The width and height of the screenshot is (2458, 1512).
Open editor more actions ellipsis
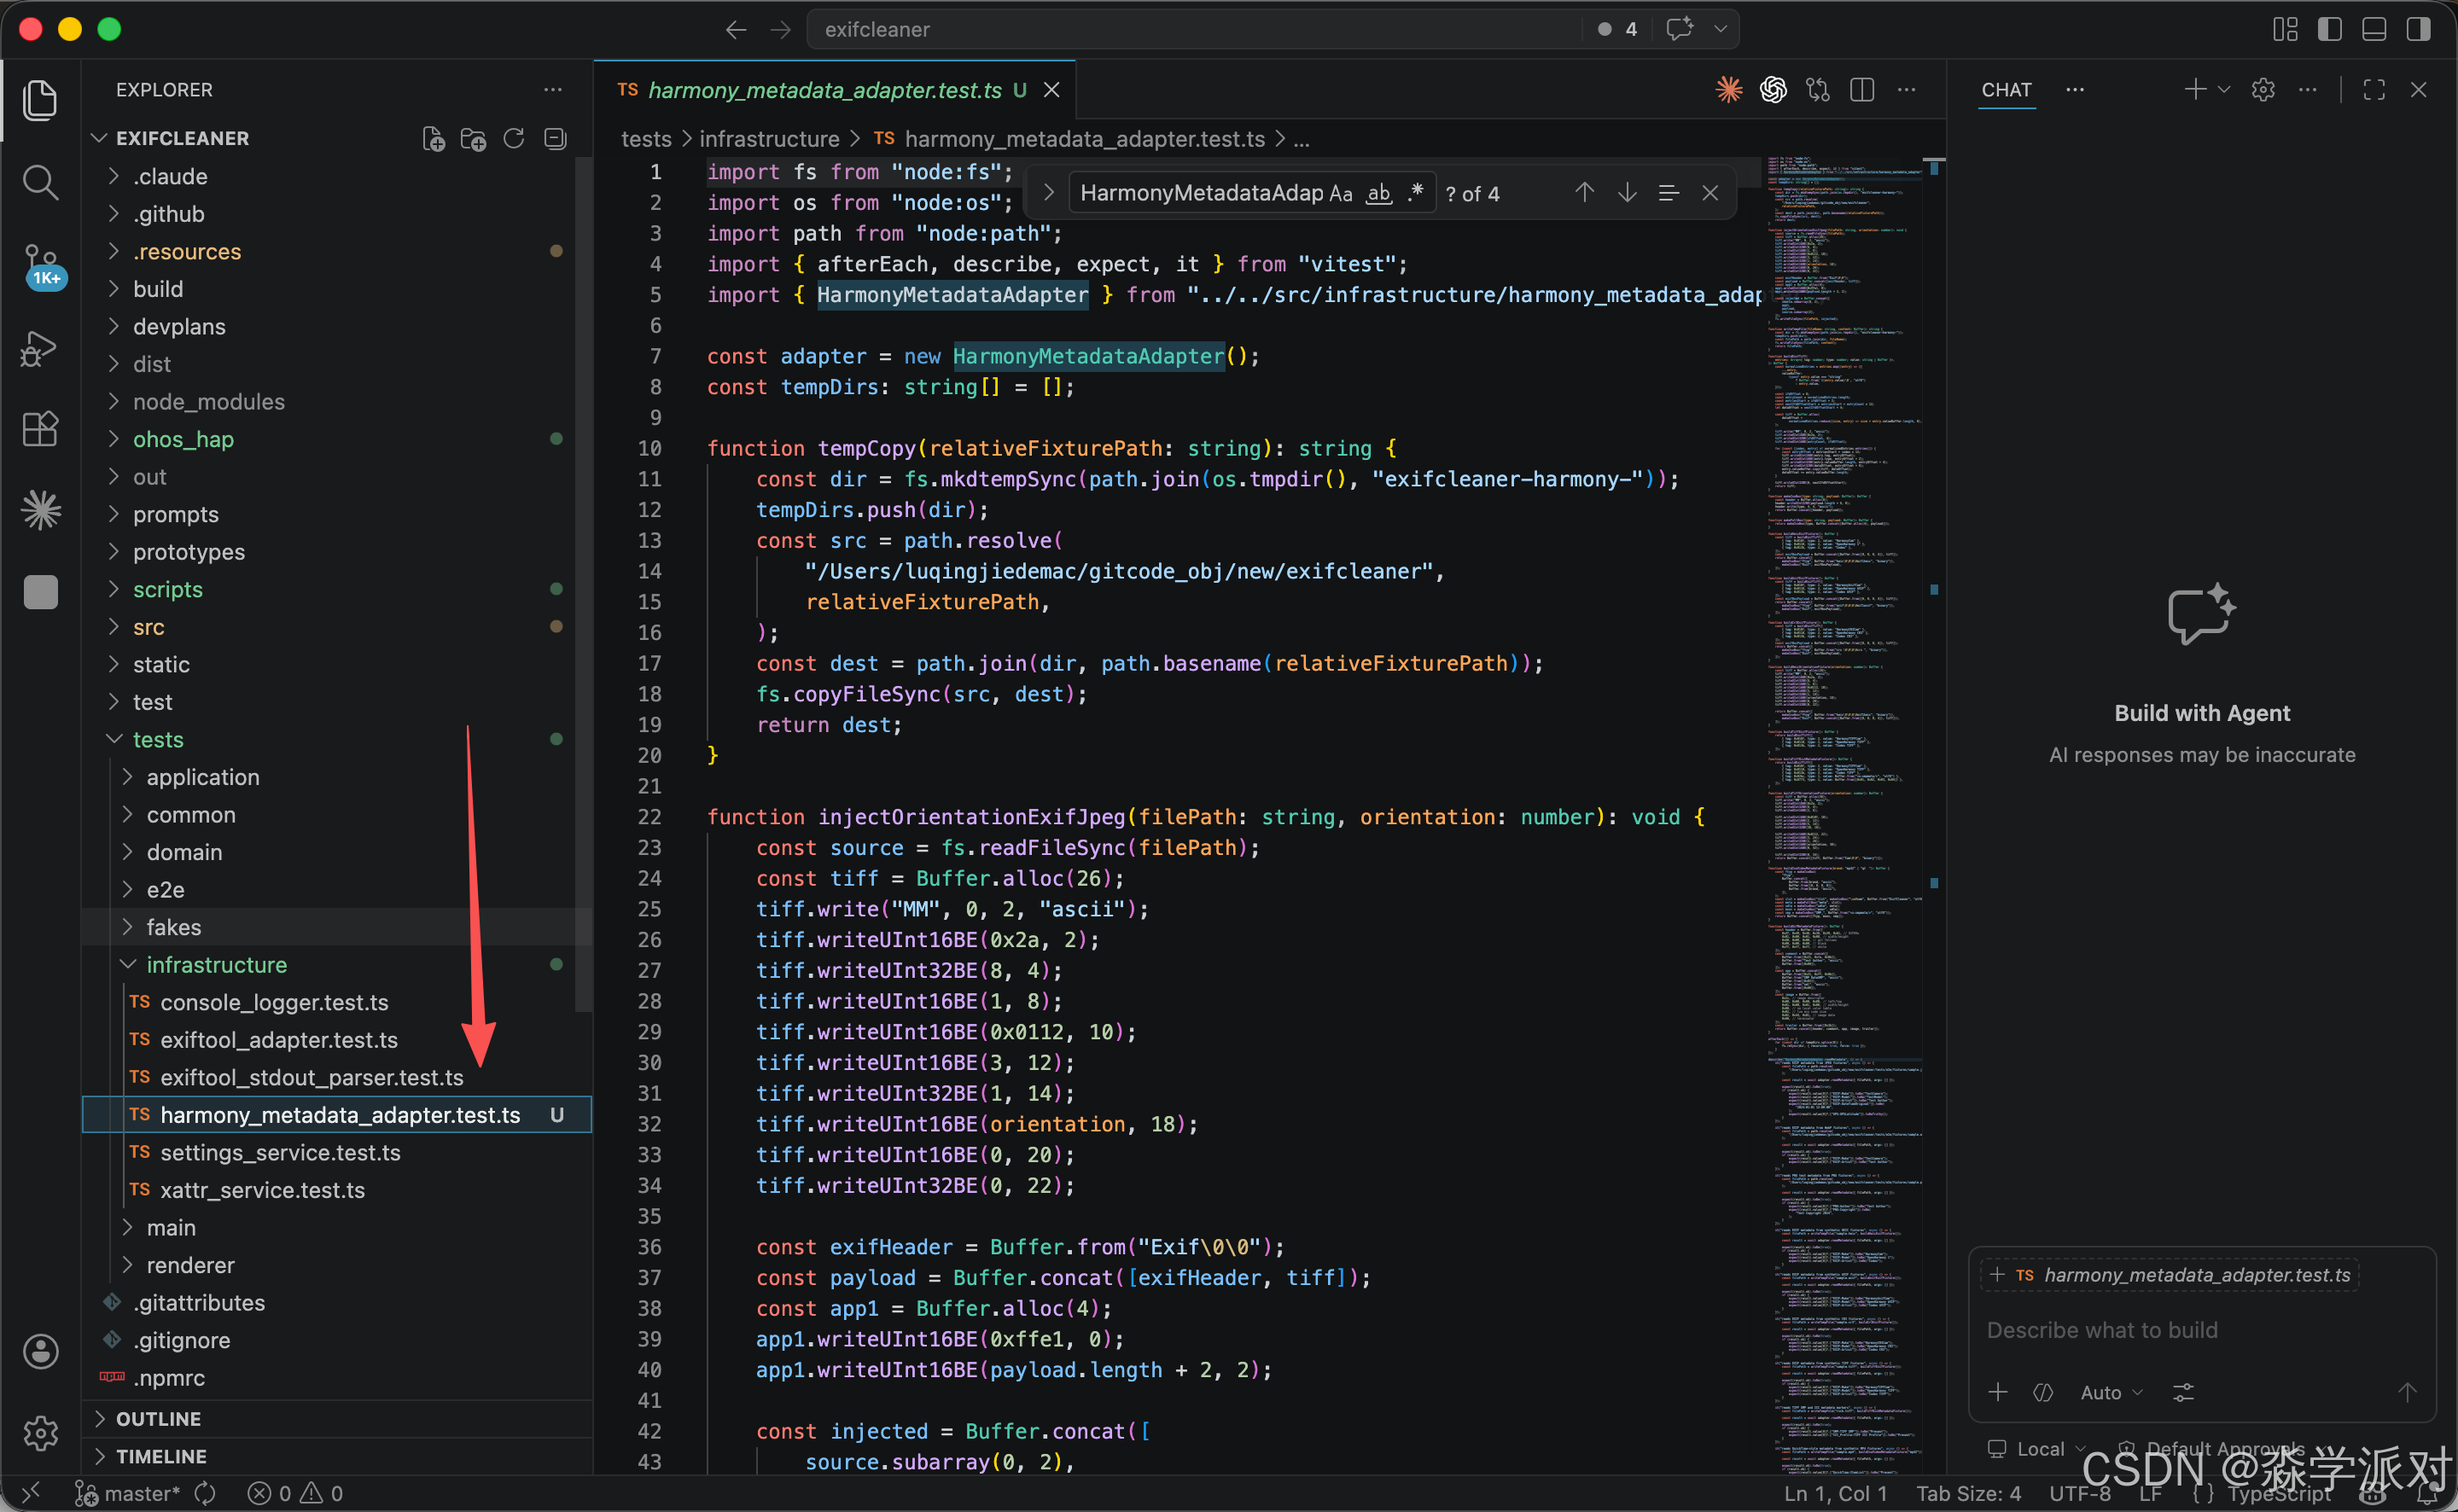(1907, 90)
